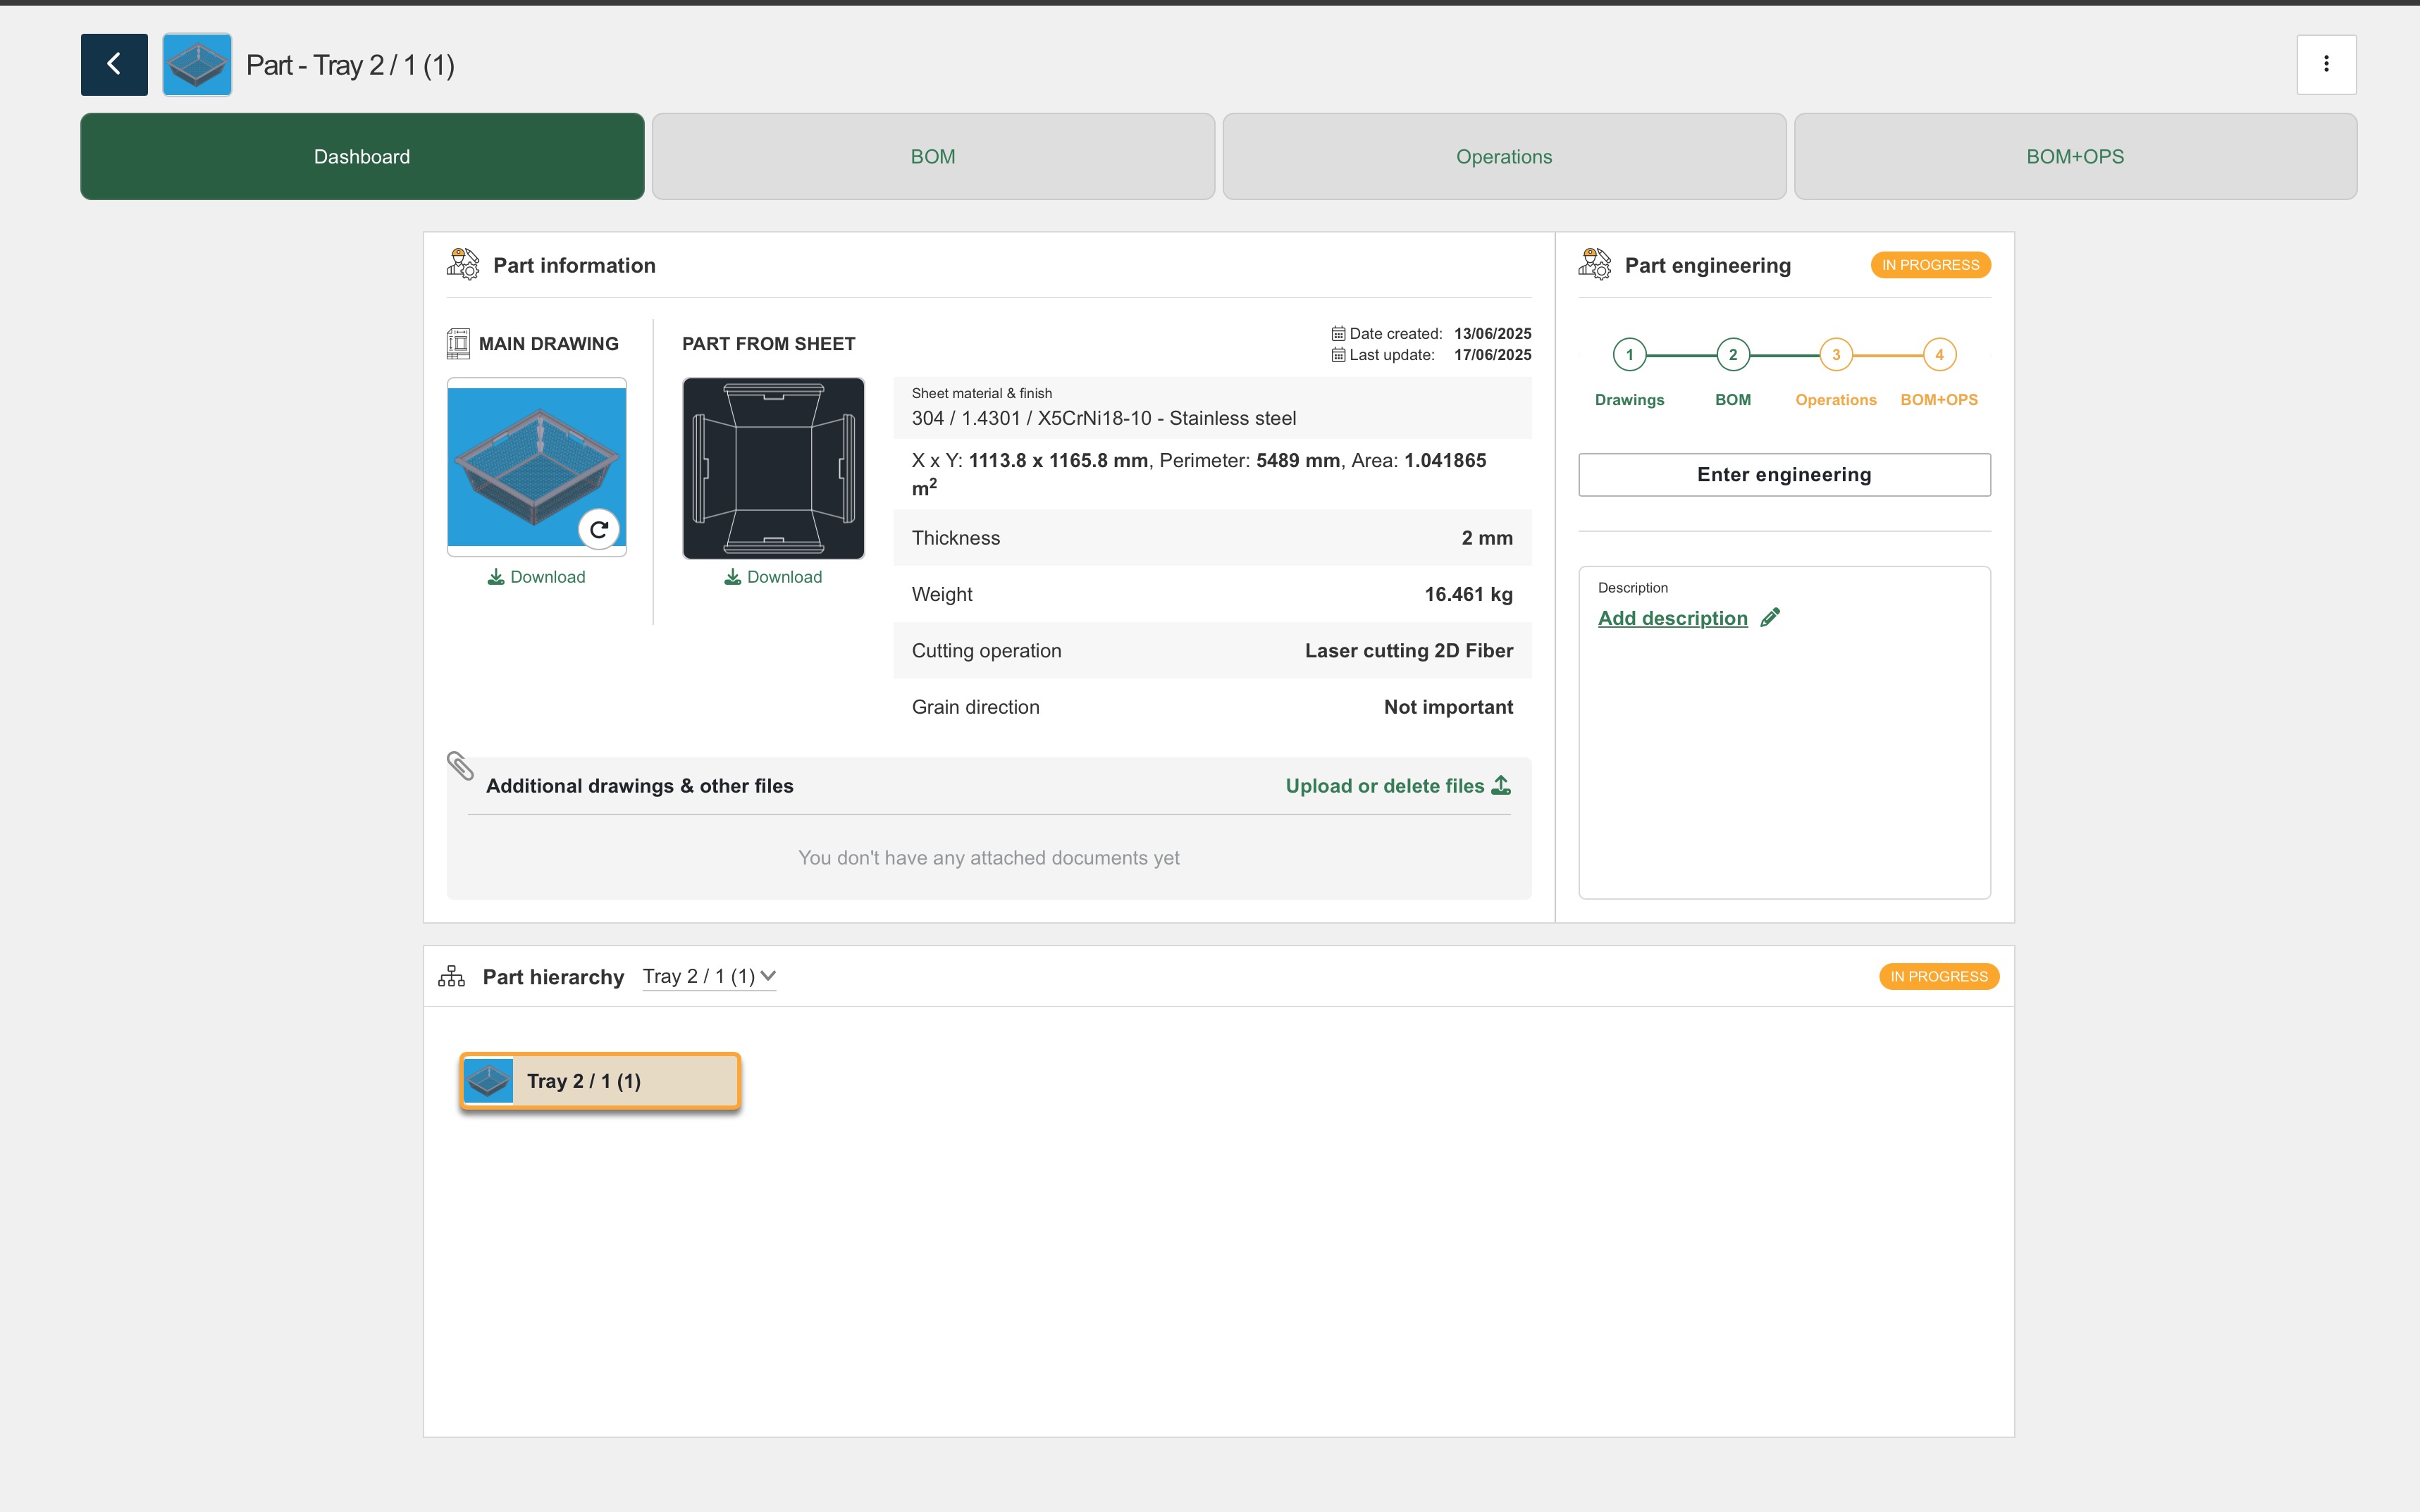
Task: Click the back arrow button
Action: [x=114, y=65]
